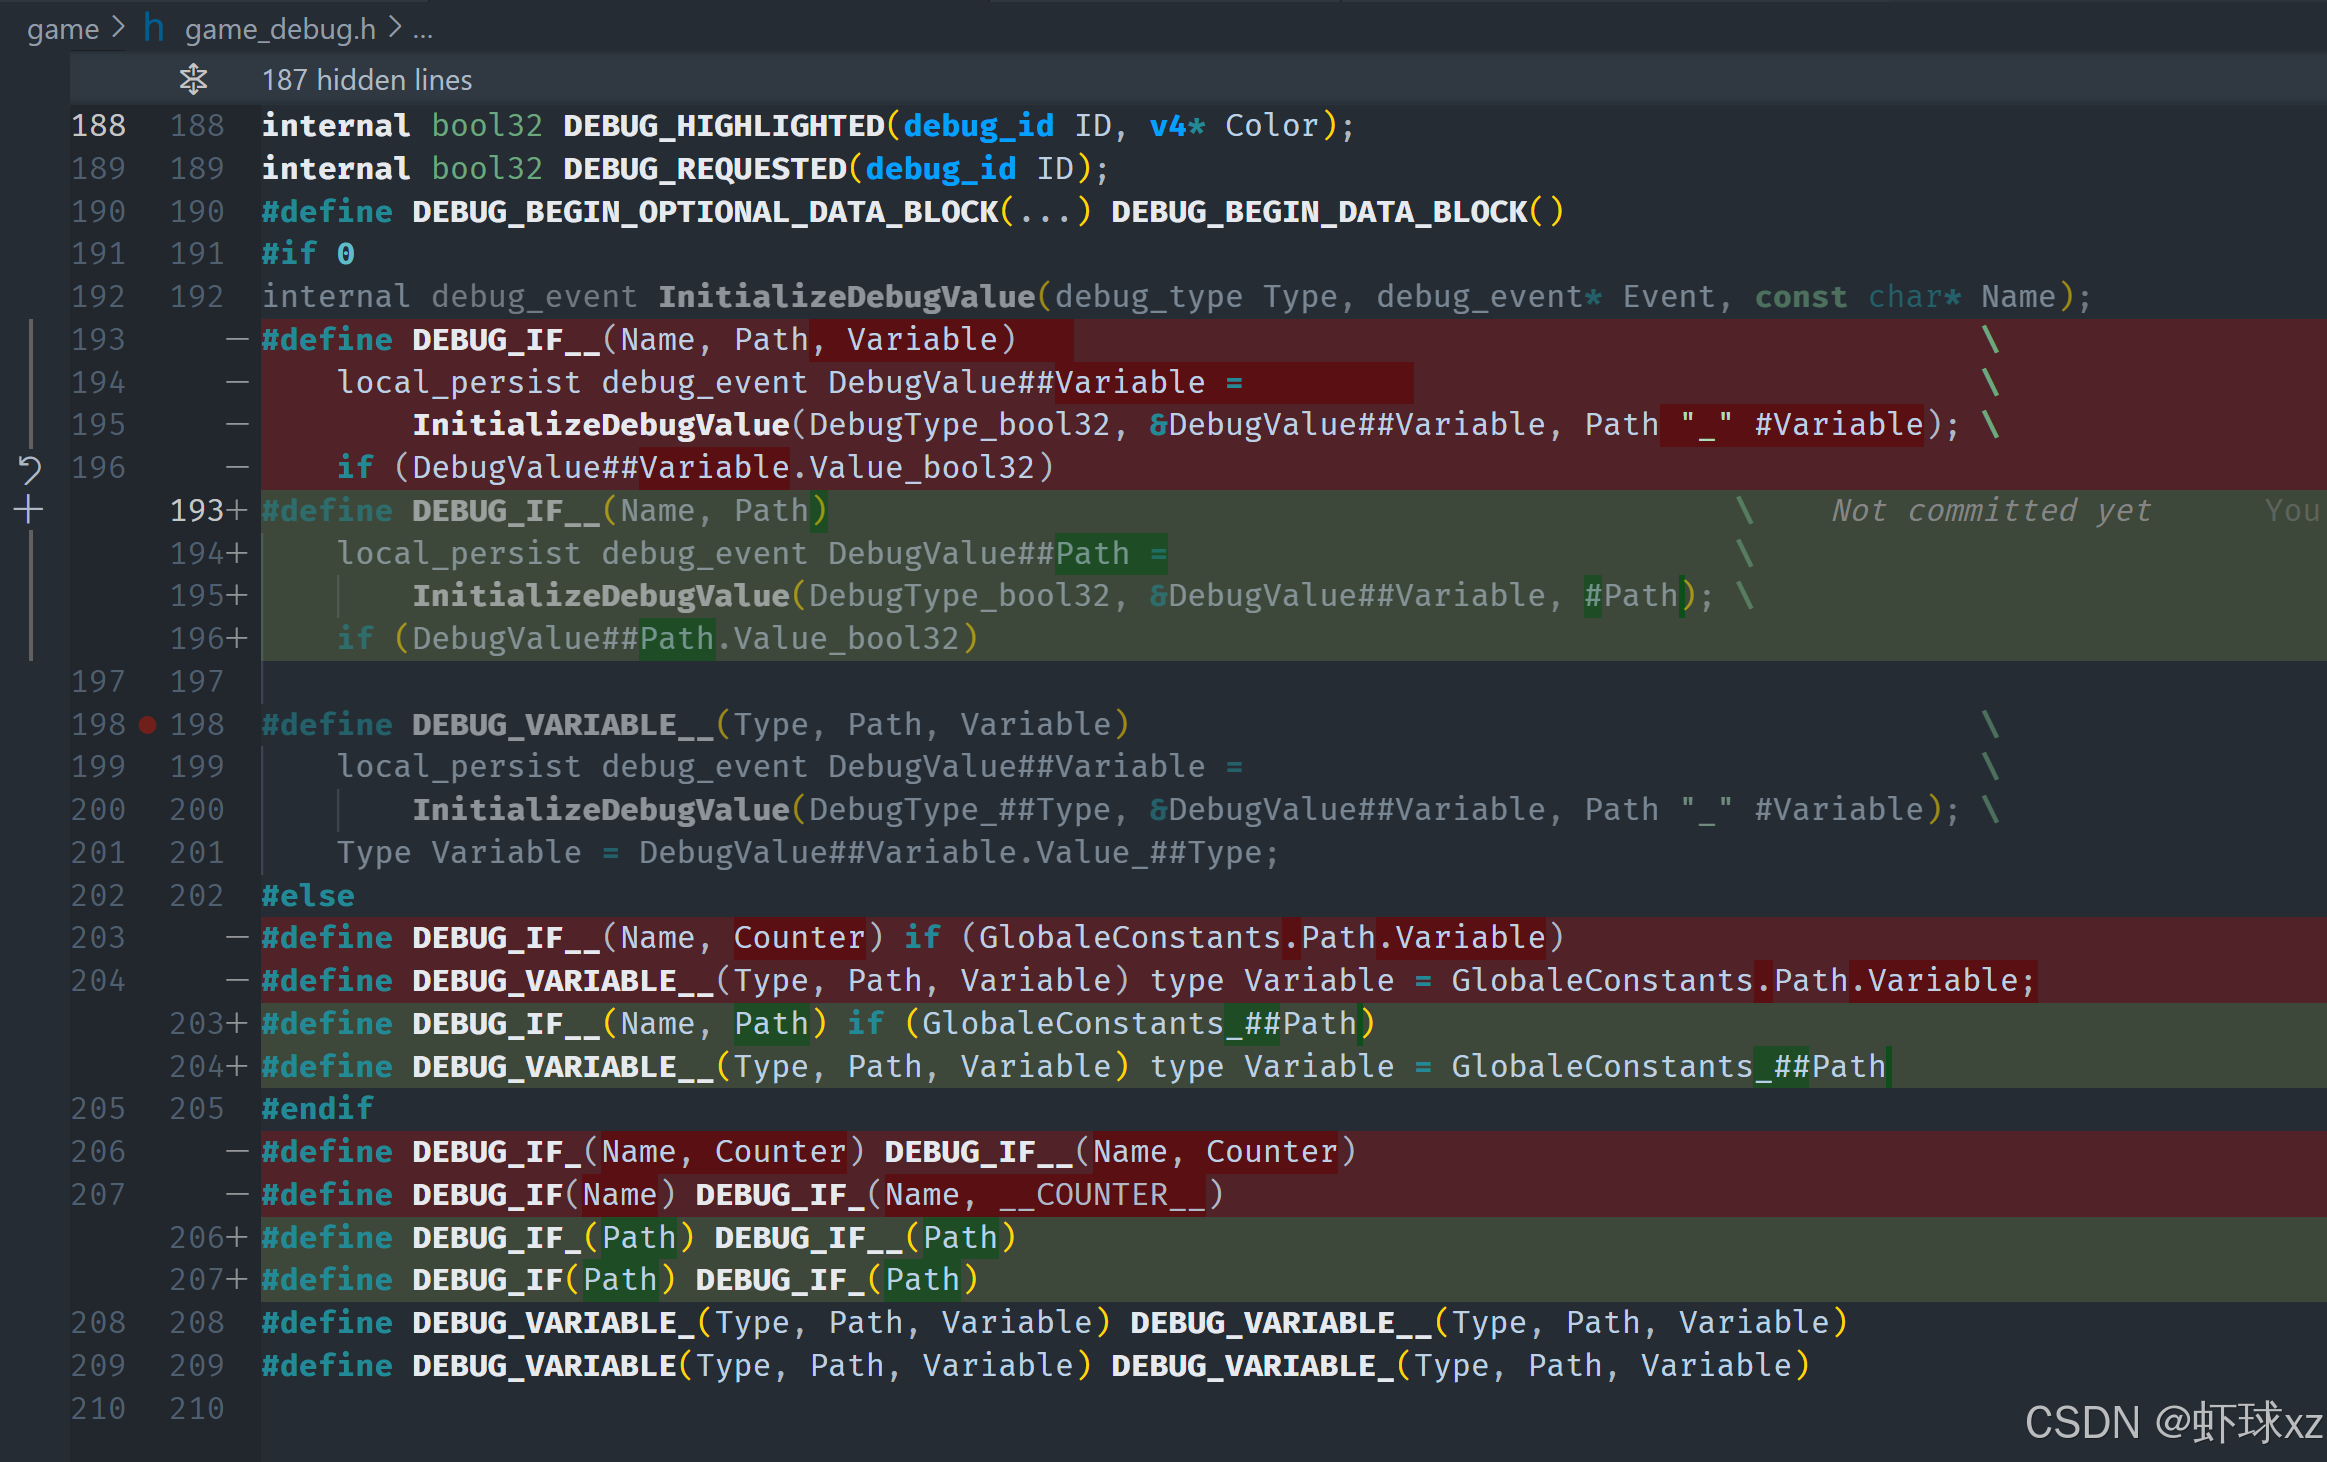Click the minus marker on removed line 207
Image resolution: width=2327 pixels, height=1462 pixels.
[x=237, y=1194]
